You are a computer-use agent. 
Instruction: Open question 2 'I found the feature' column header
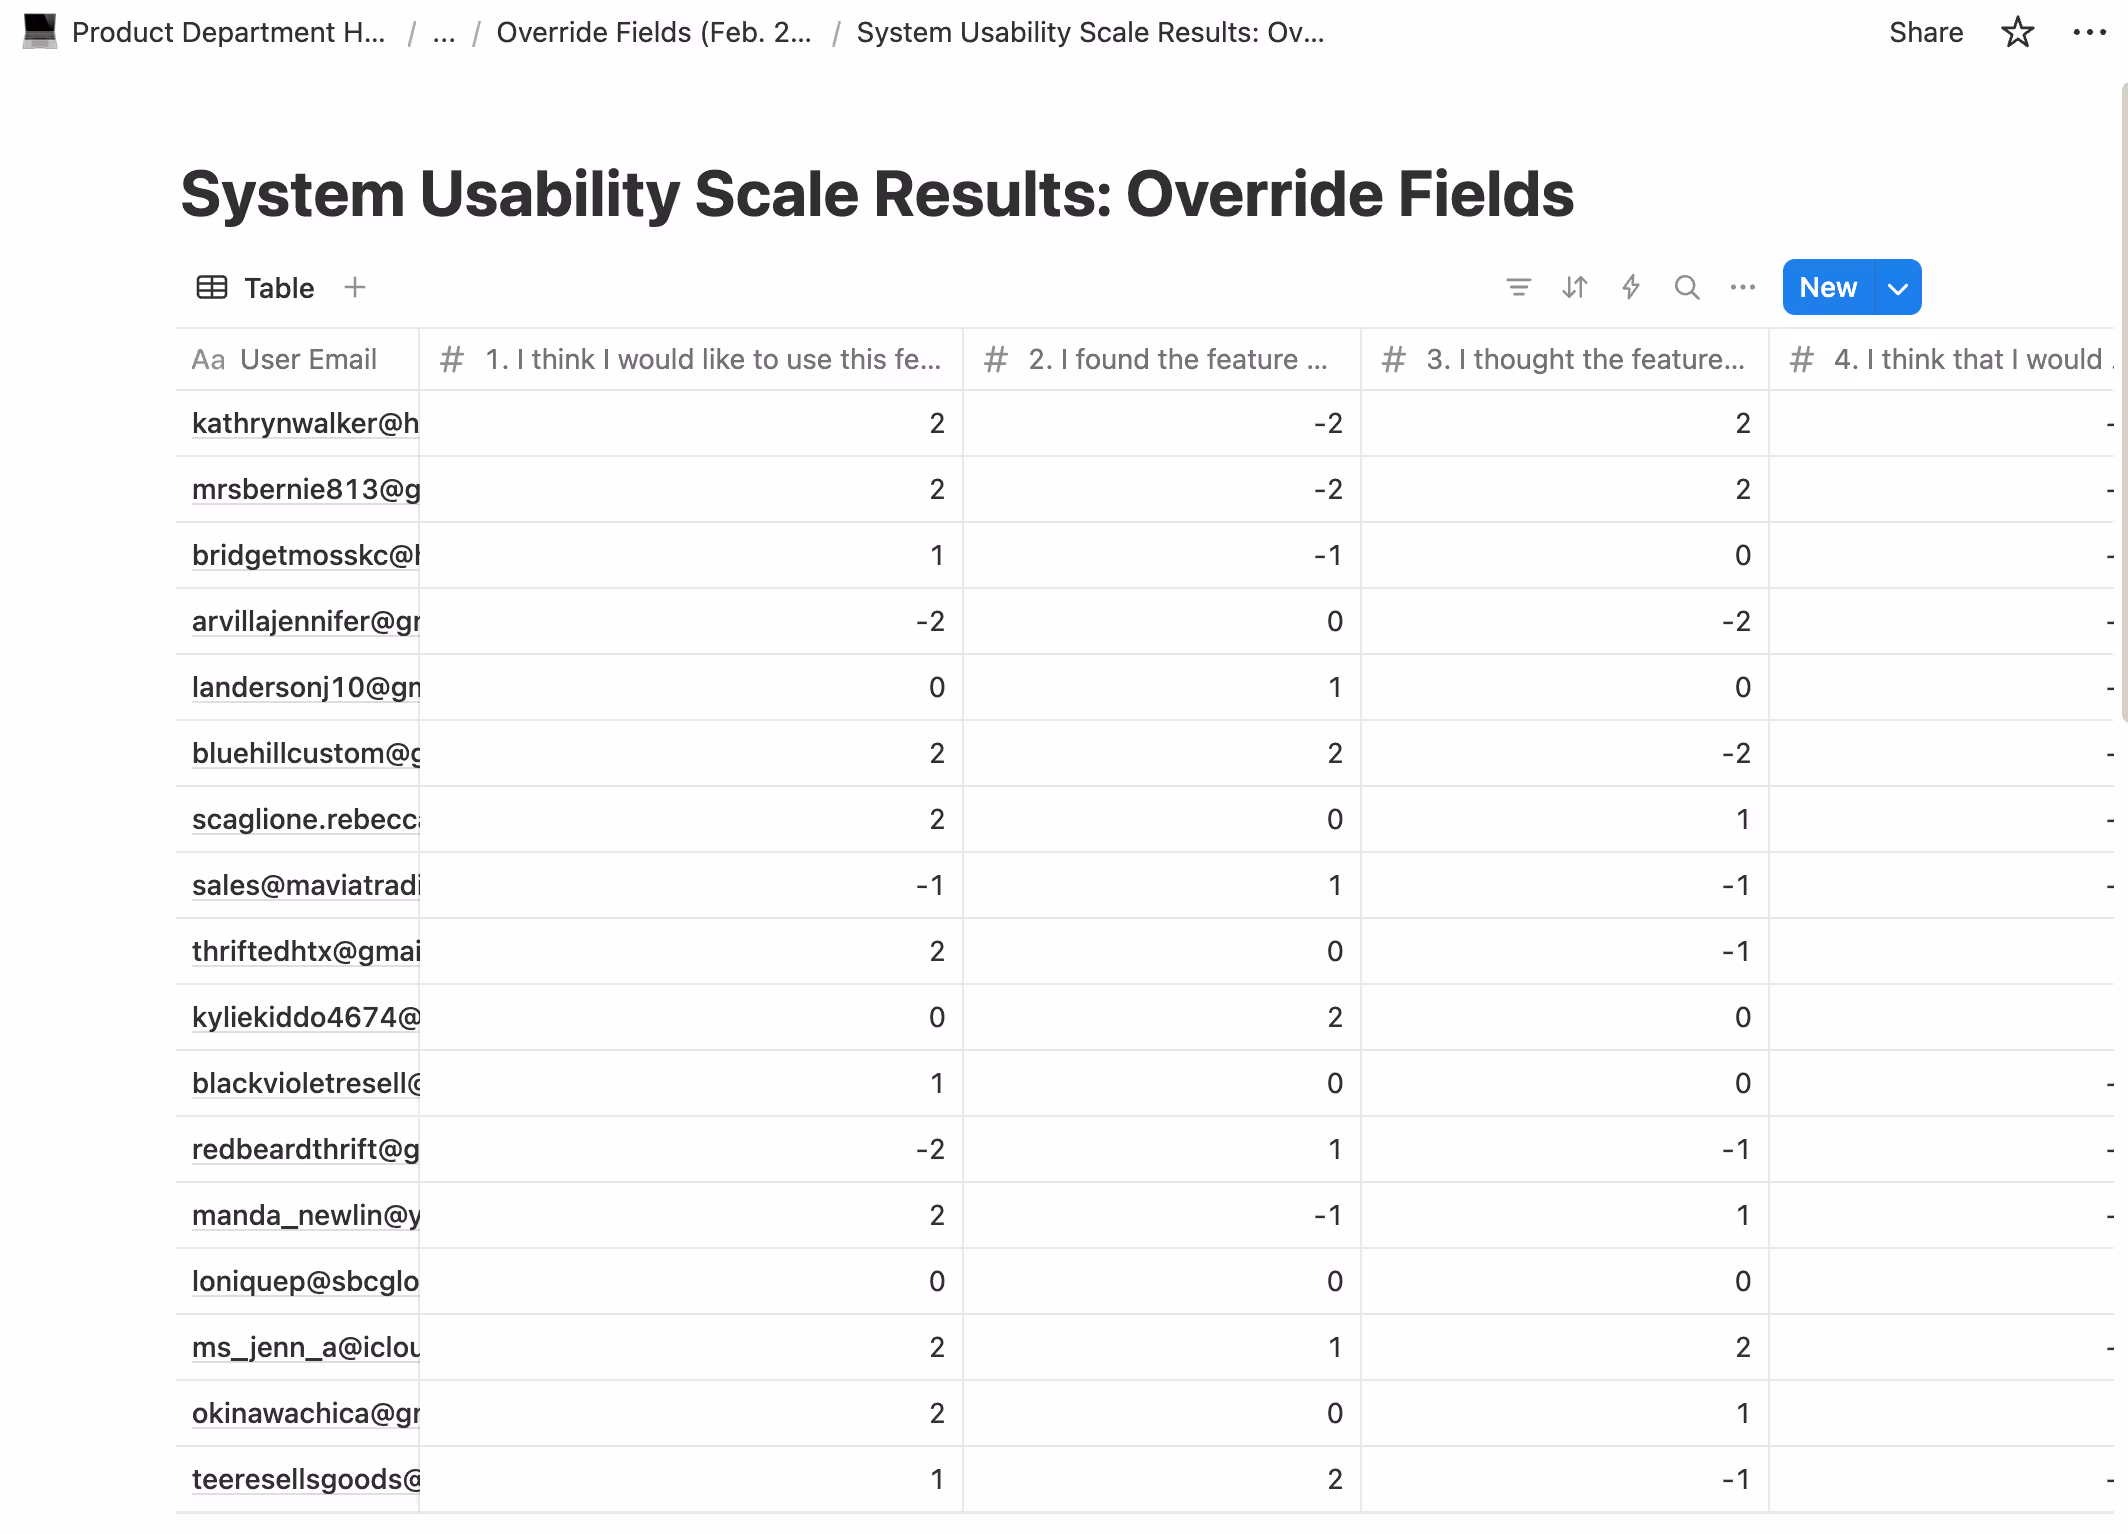[1160, 359]
